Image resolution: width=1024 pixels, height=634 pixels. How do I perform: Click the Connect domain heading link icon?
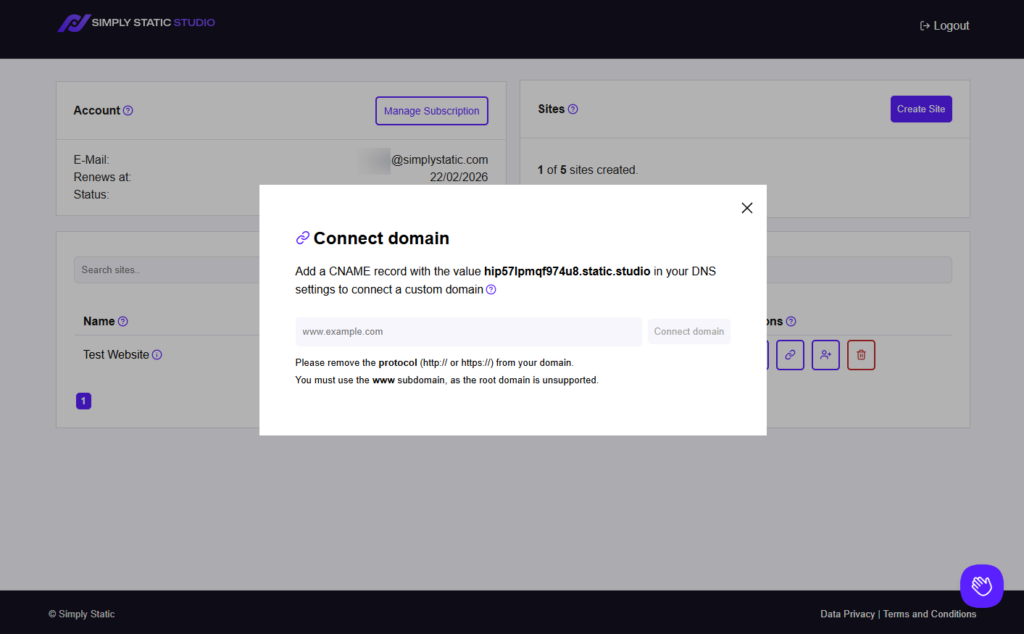pyautogui.click(x=302, y=238)
